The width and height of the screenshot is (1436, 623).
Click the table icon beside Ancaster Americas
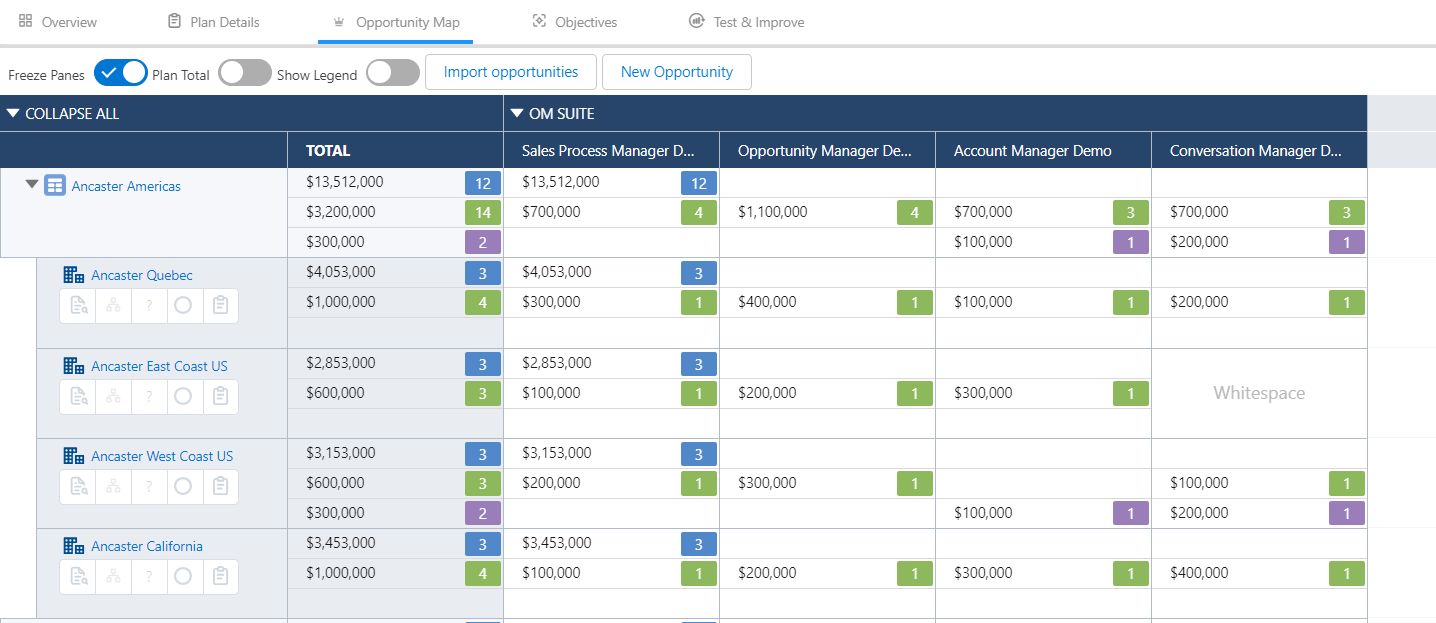55,186
